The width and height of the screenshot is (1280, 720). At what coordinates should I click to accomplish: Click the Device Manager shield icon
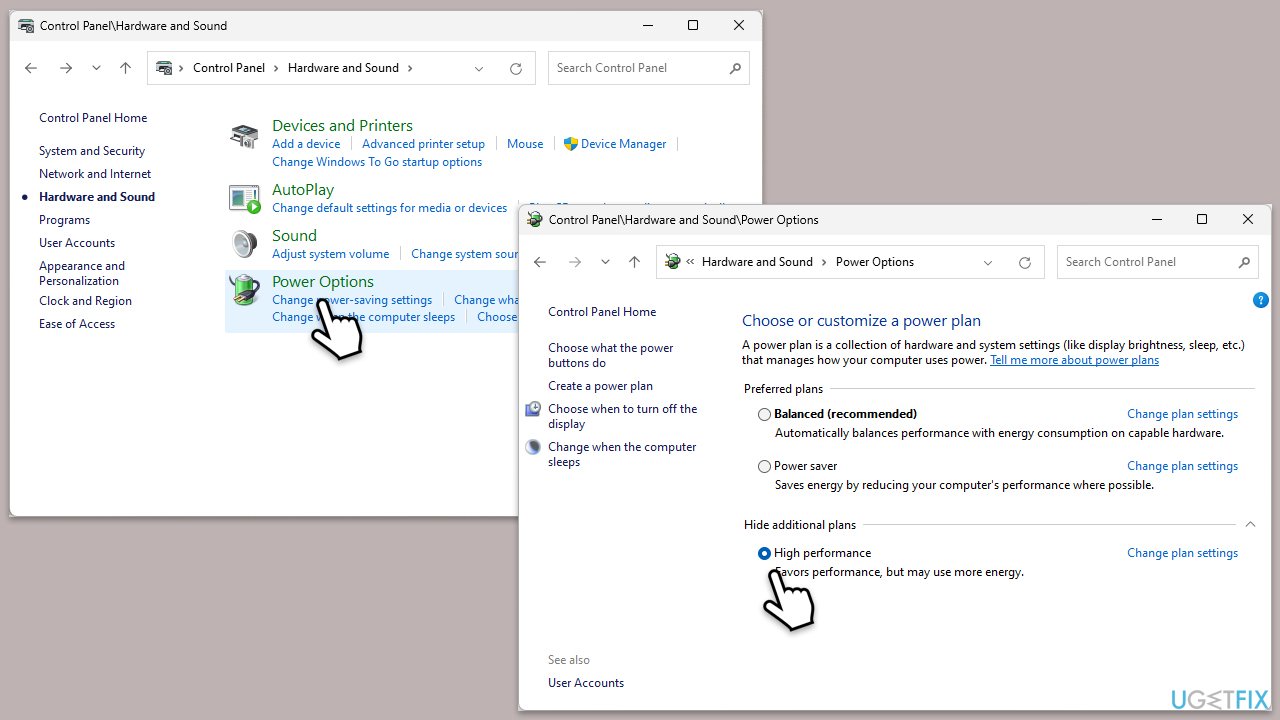point(571,144)
